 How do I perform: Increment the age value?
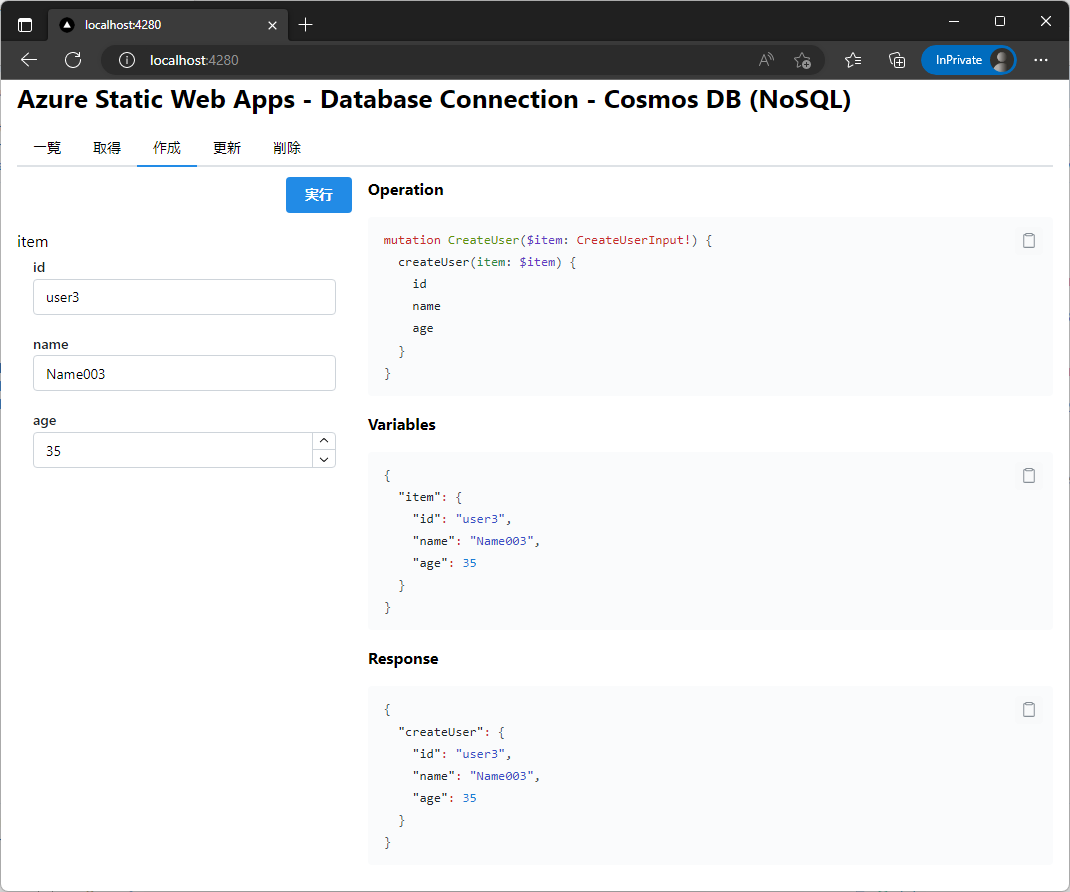[324, 441]
